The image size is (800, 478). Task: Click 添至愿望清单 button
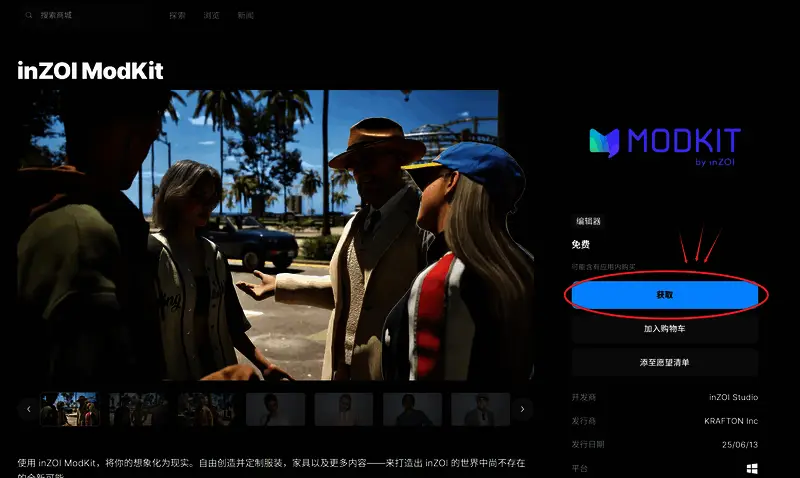point(665,362)
